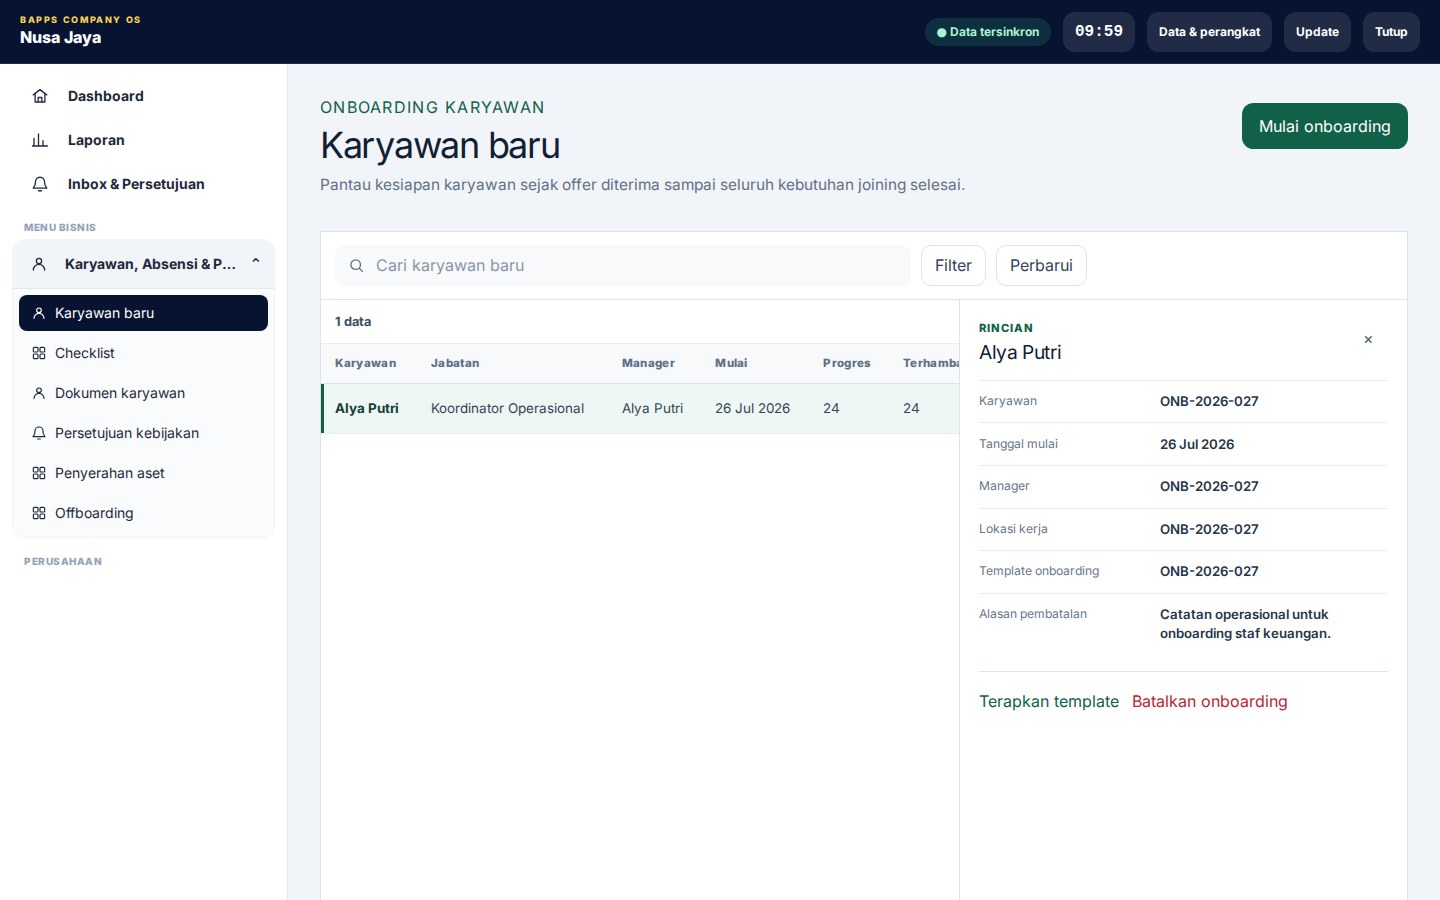
Task: Sort by Manager column header
Action: (648, 363)
